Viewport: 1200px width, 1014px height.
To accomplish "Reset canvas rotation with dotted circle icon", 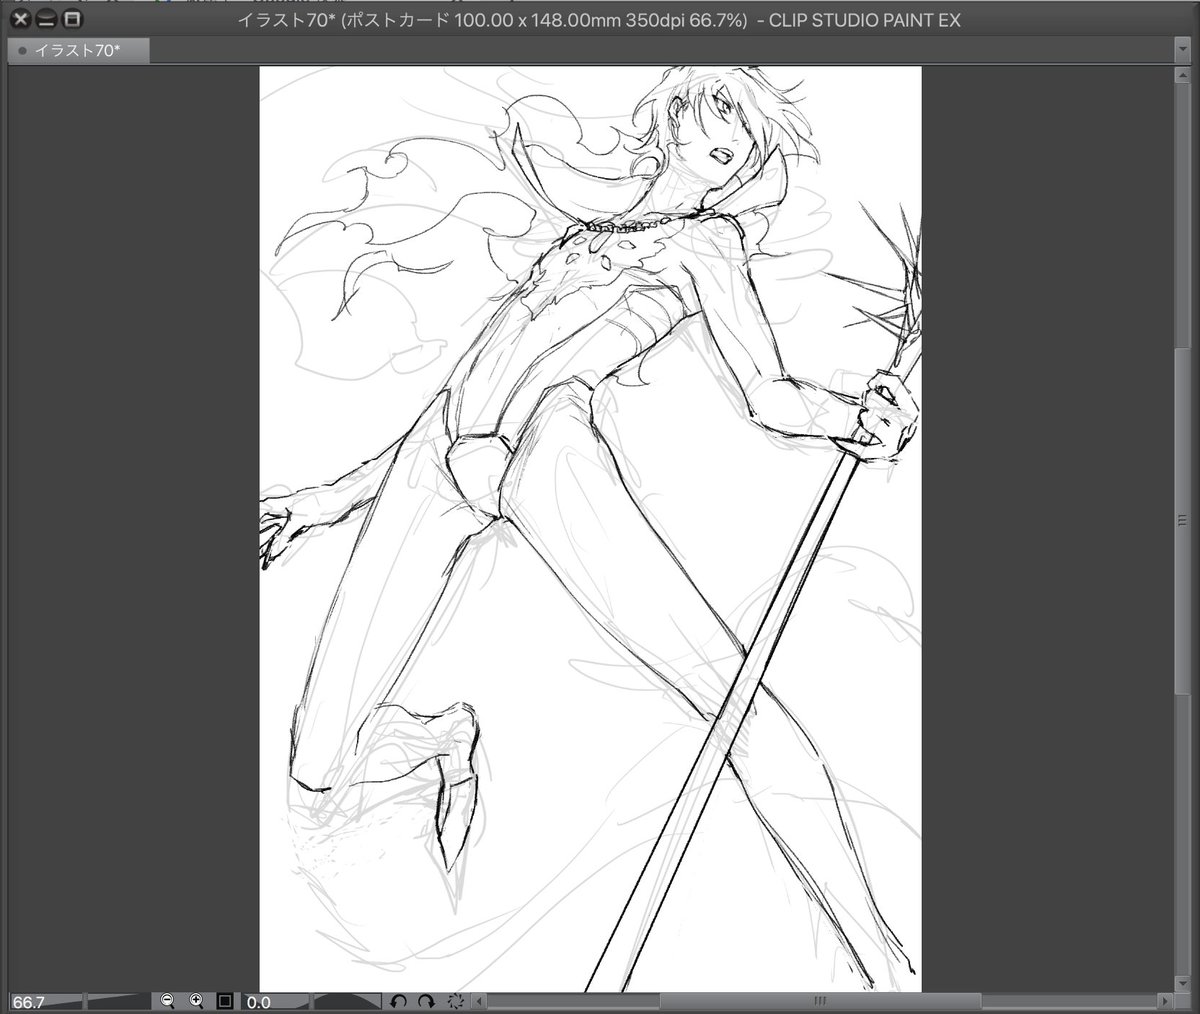I will (x=456, y=1001).
